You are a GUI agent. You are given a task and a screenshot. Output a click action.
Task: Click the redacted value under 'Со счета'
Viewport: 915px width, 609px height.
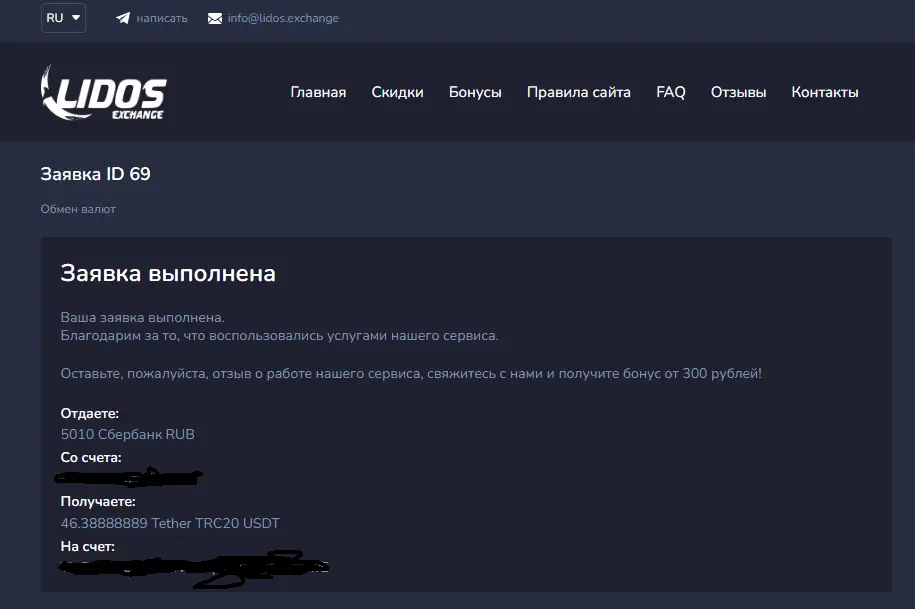click(x=132, y=478)
